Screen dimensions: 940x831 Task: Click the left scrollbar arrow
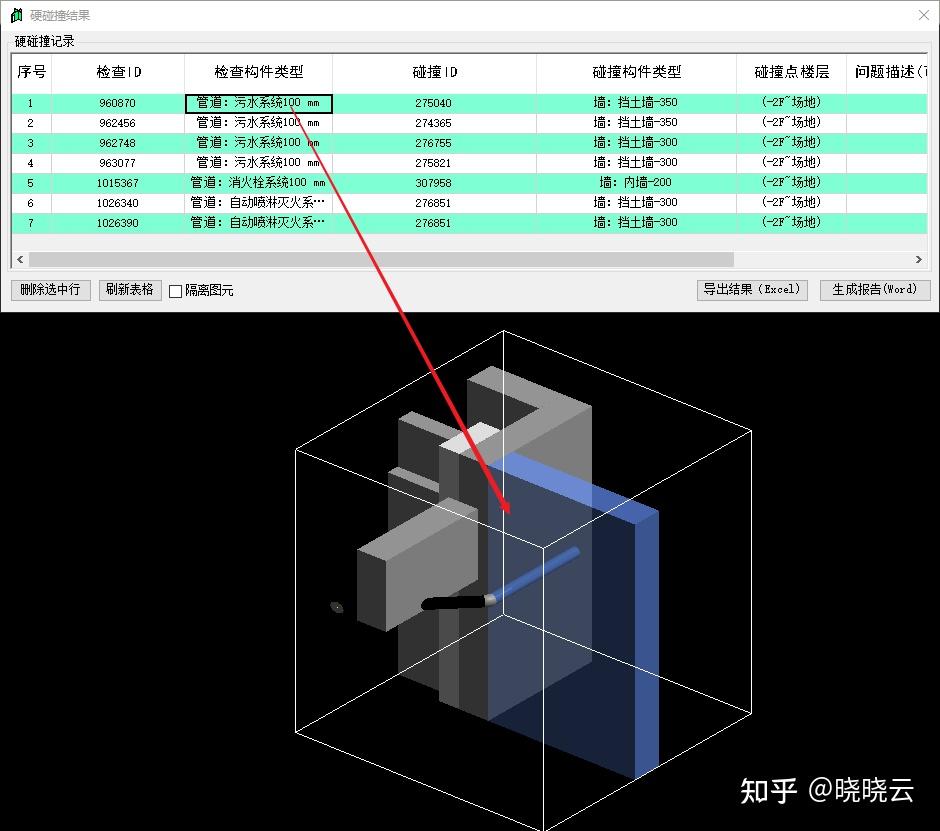click(19, 259)
